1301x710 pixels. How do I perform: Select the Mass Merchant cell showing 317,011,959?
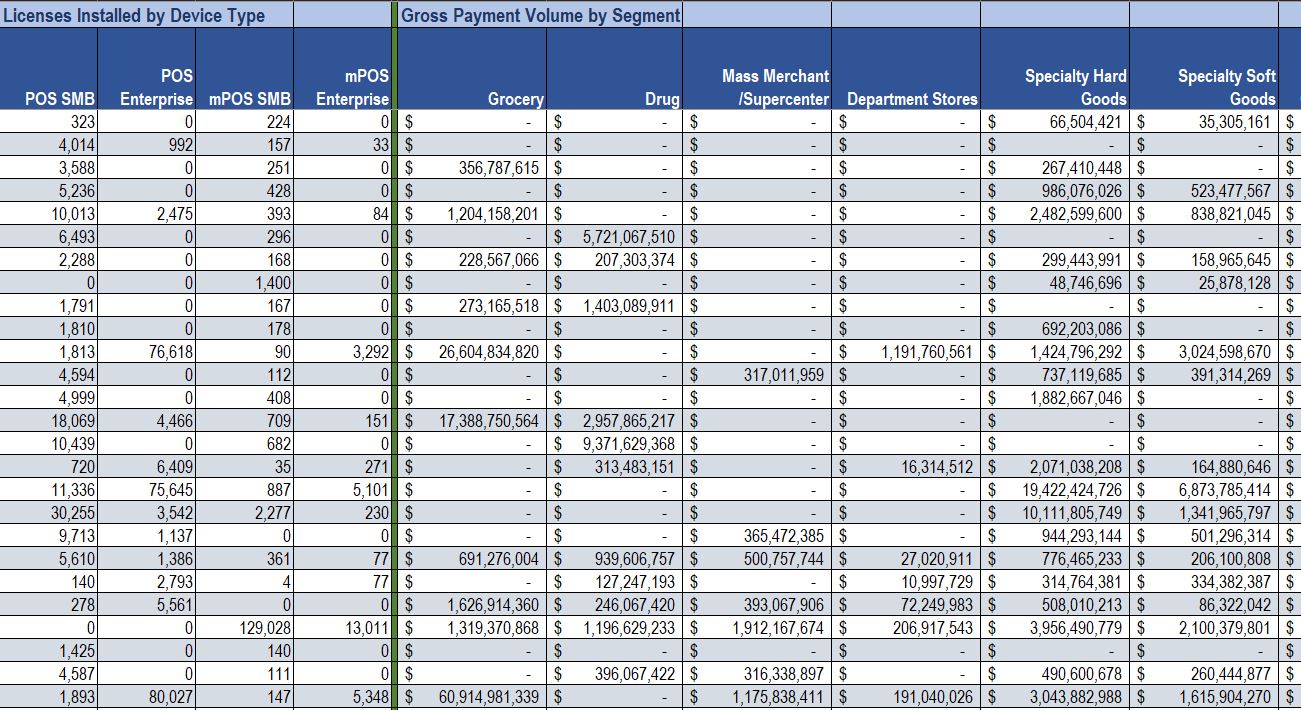click(770, 374)
